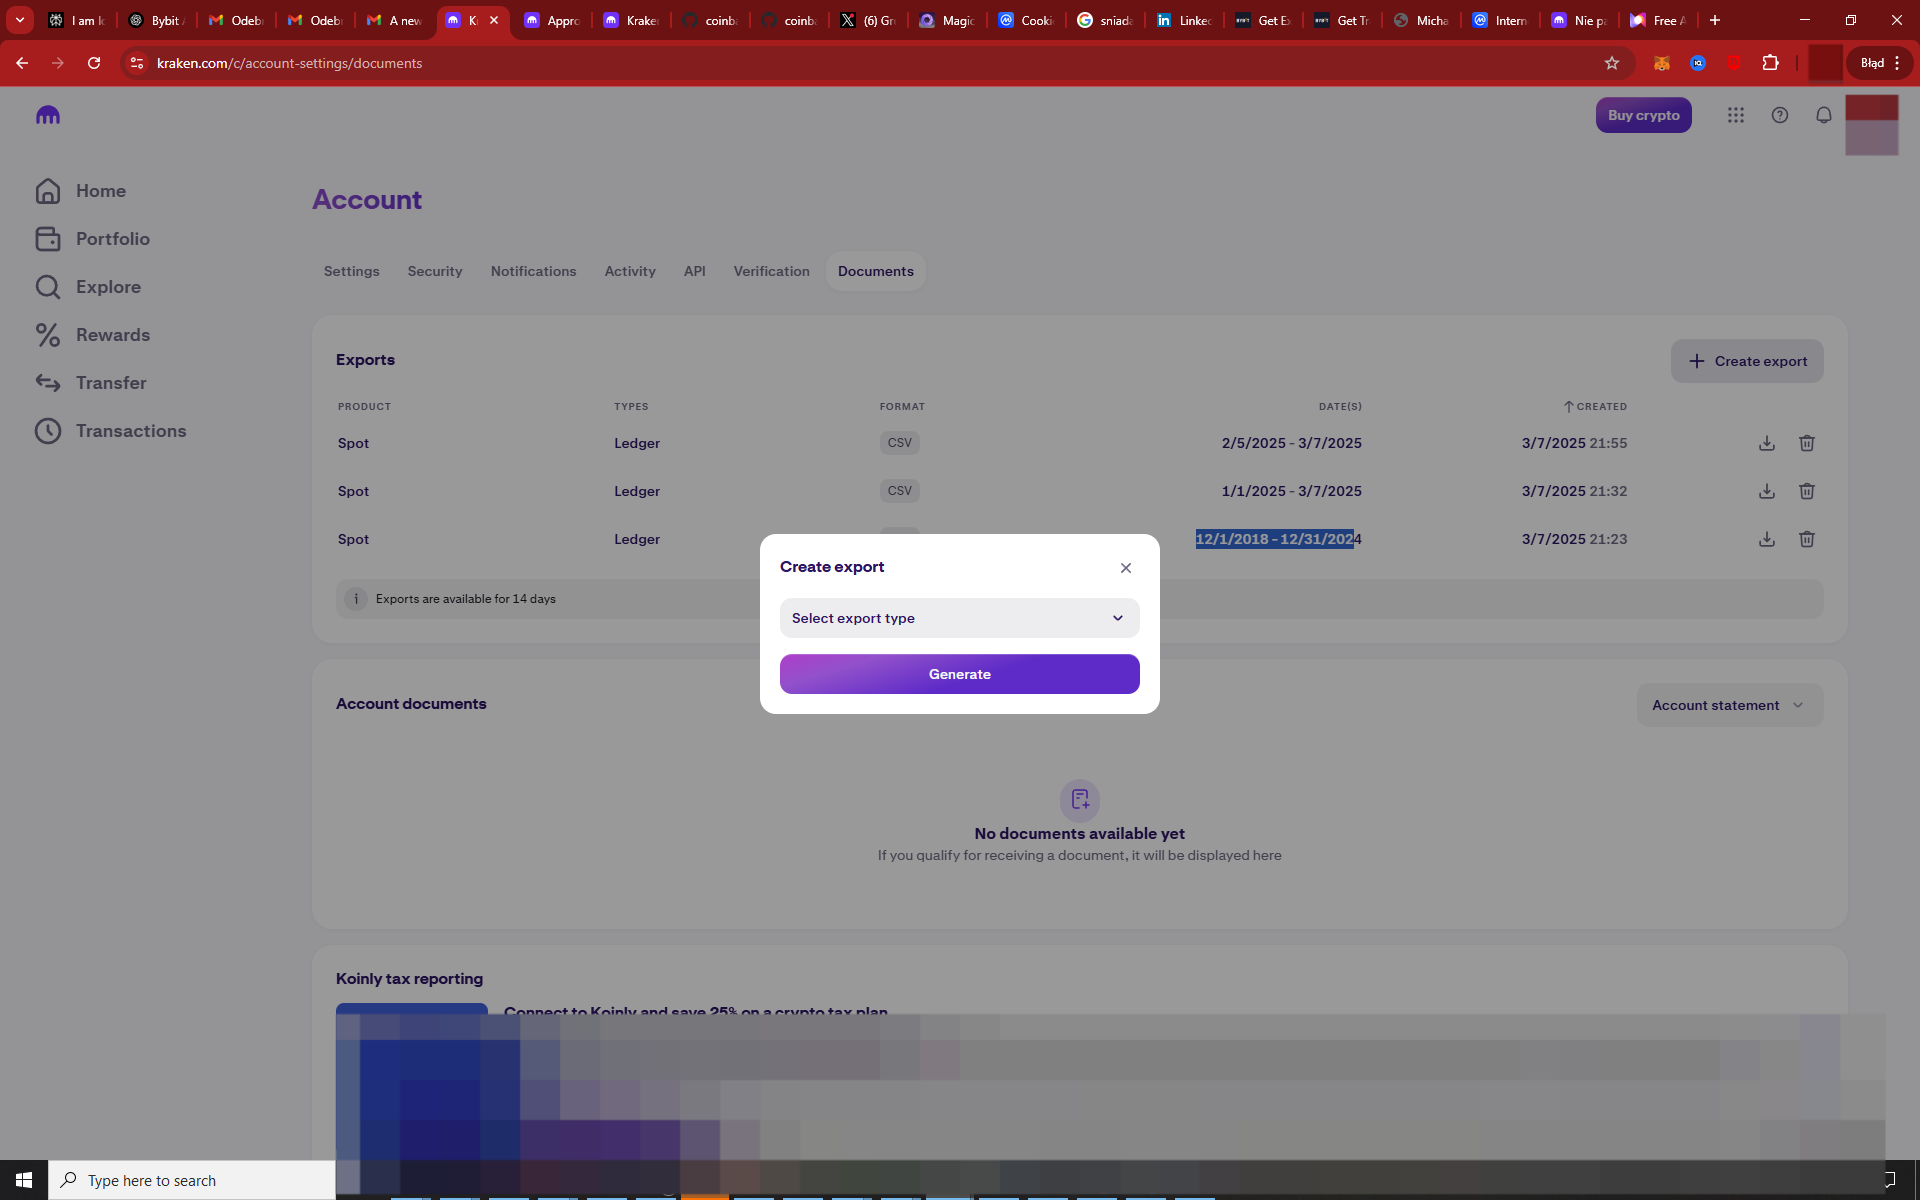Open the Windows Start menu
The height and width of the screenshot is (1200, 1920).
coord(24,1180)
